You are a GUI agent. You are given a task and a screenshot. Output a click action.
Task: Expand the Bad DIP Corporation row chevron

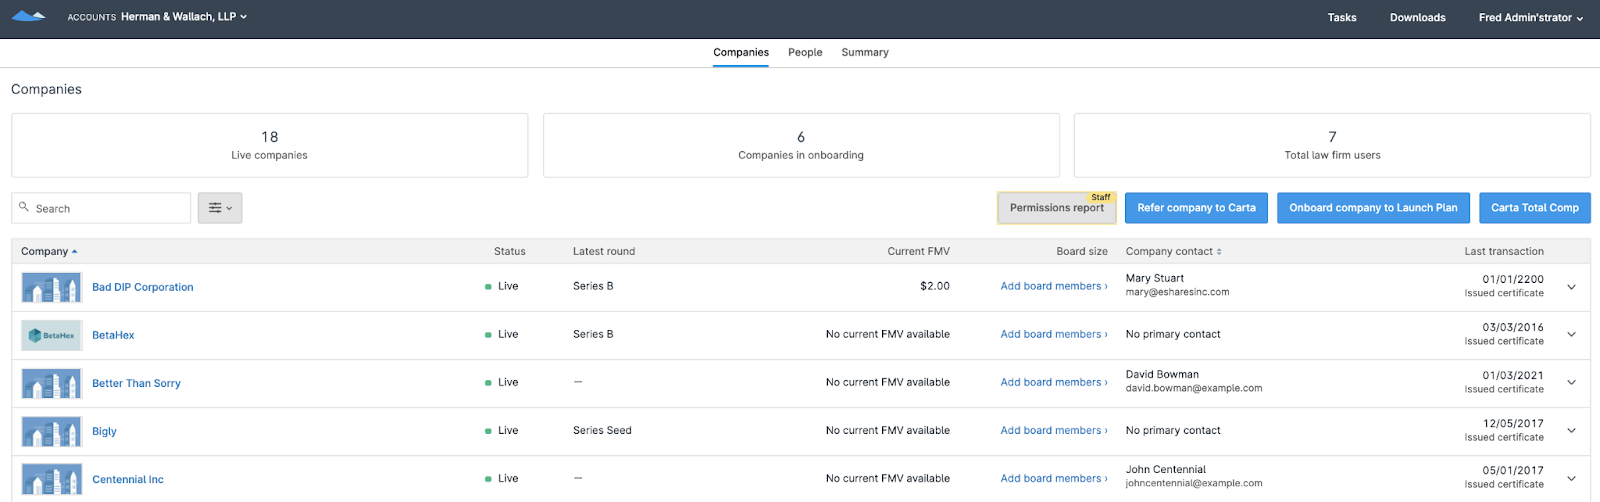tap(1571, 287)
